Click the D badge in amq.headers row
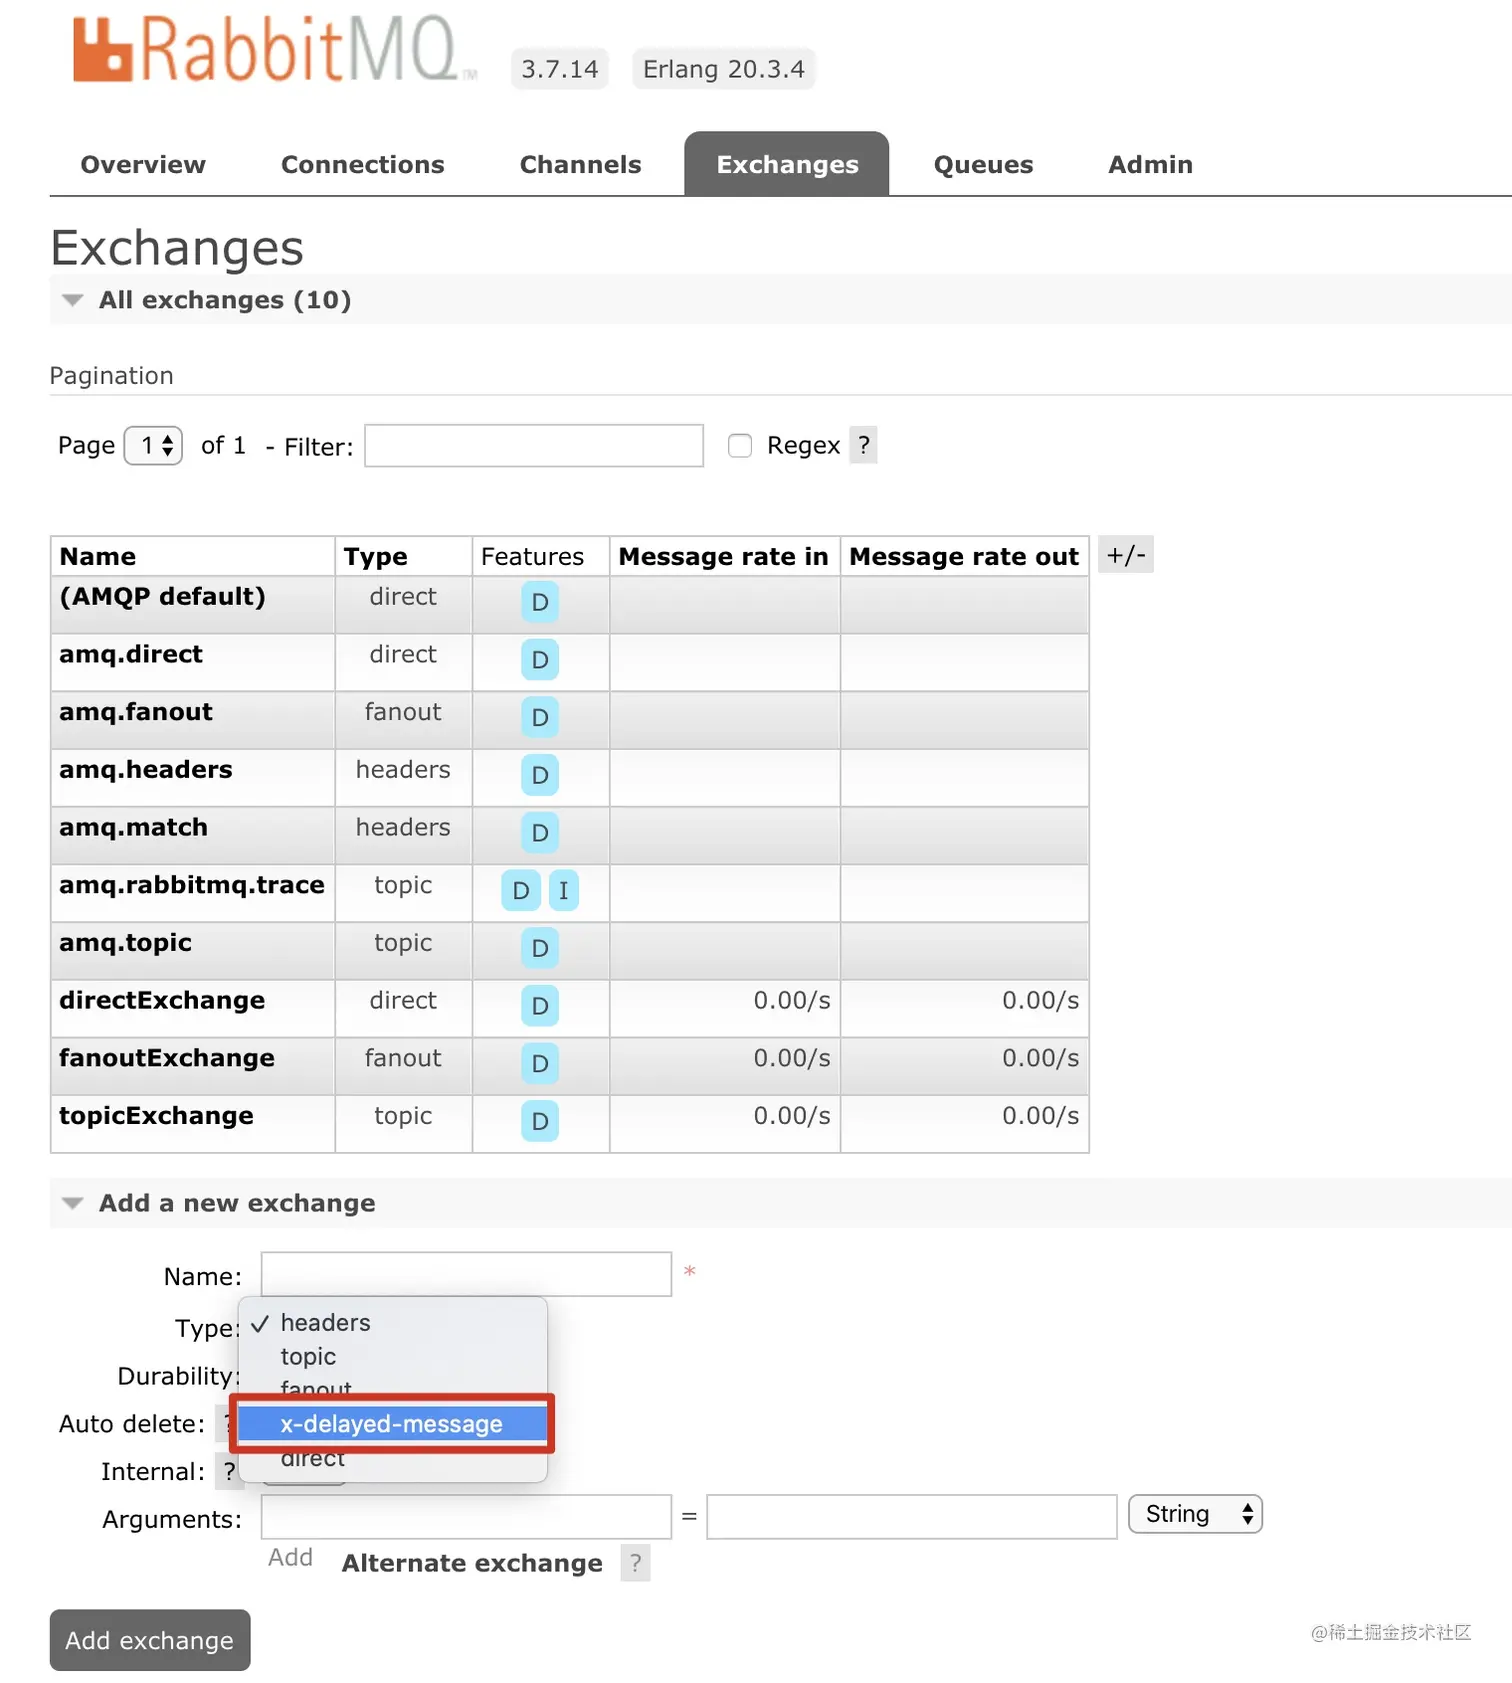 point(540,775)
